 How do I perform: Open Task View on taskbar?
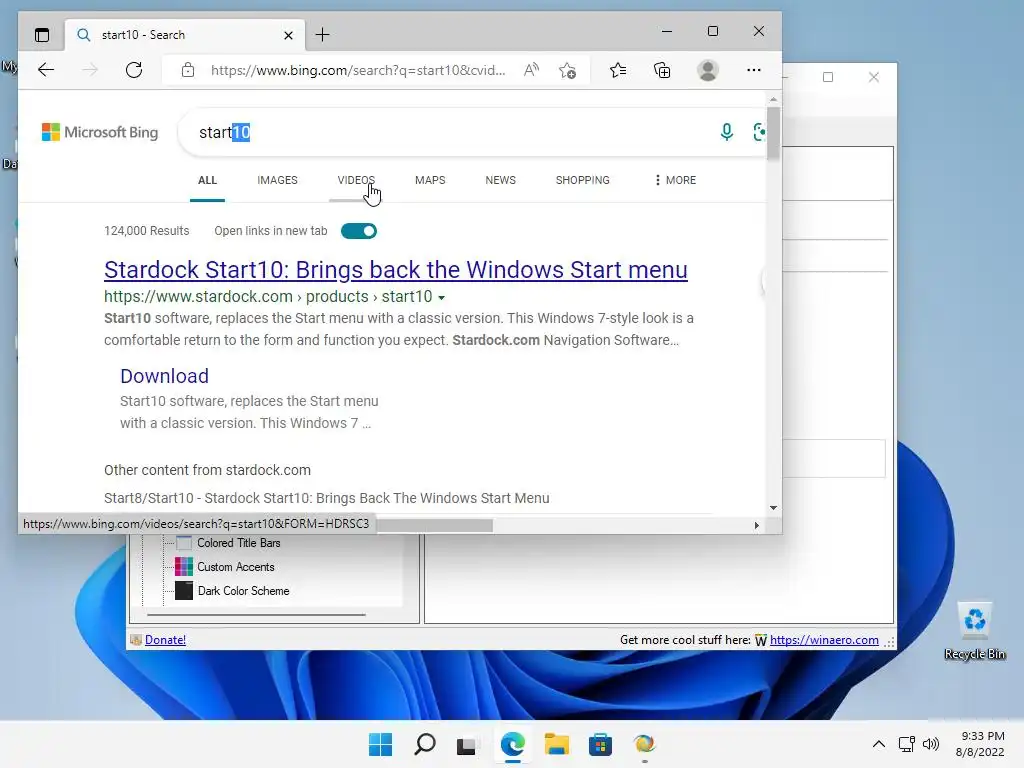click(x=466, y=745)
